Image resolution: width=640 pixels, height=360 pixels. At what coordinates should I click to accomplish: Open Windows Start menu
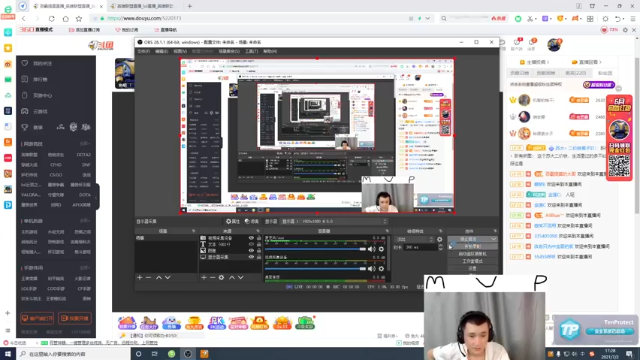click(8, 354)
